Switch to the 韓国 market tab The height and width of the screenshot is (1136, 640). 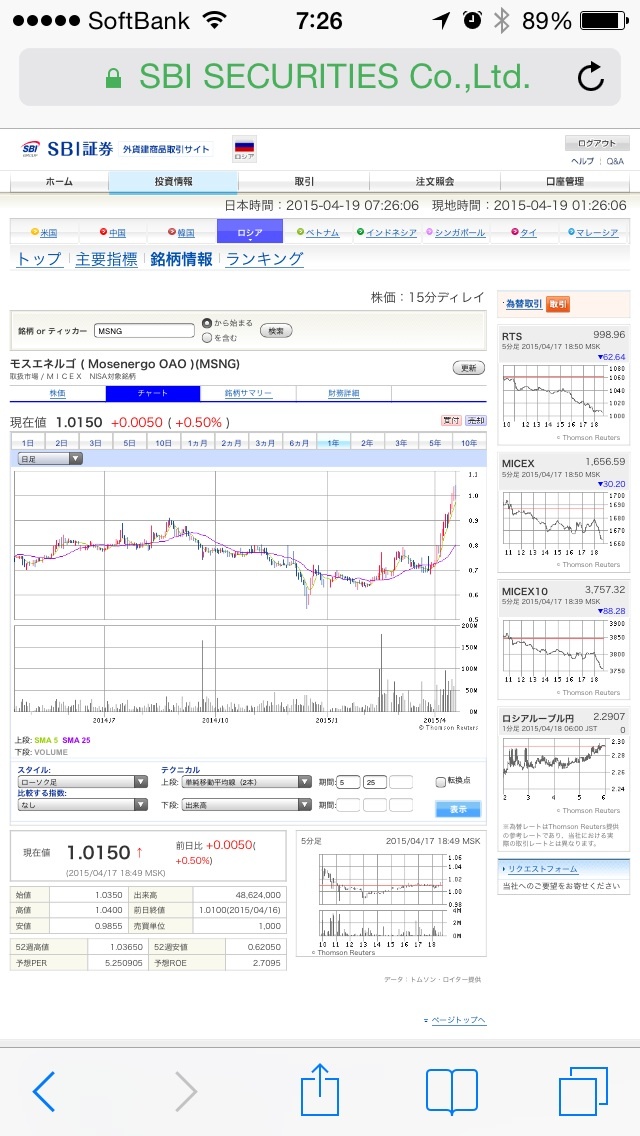coord(181,233)
